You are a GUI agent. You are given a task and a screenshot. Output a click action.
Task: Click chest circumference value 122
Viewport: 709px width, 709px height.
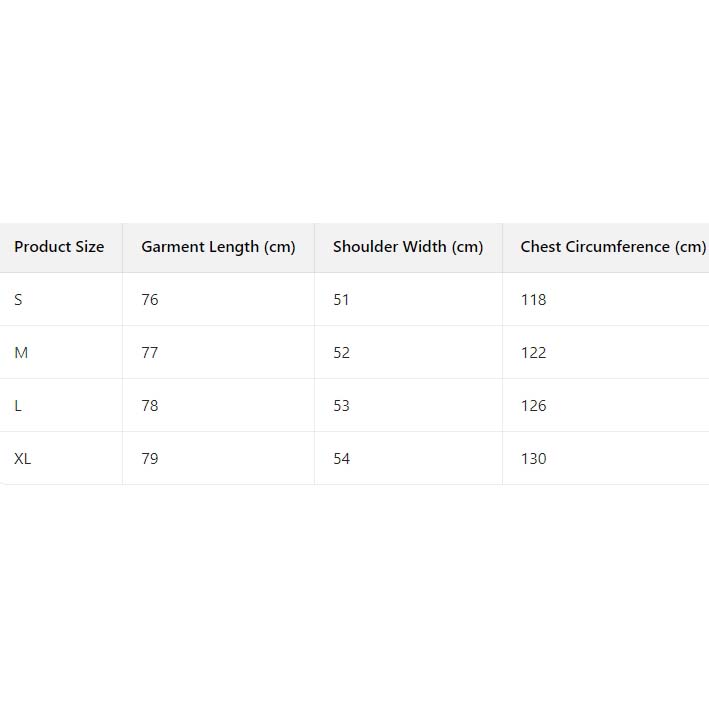click(534, 353)
